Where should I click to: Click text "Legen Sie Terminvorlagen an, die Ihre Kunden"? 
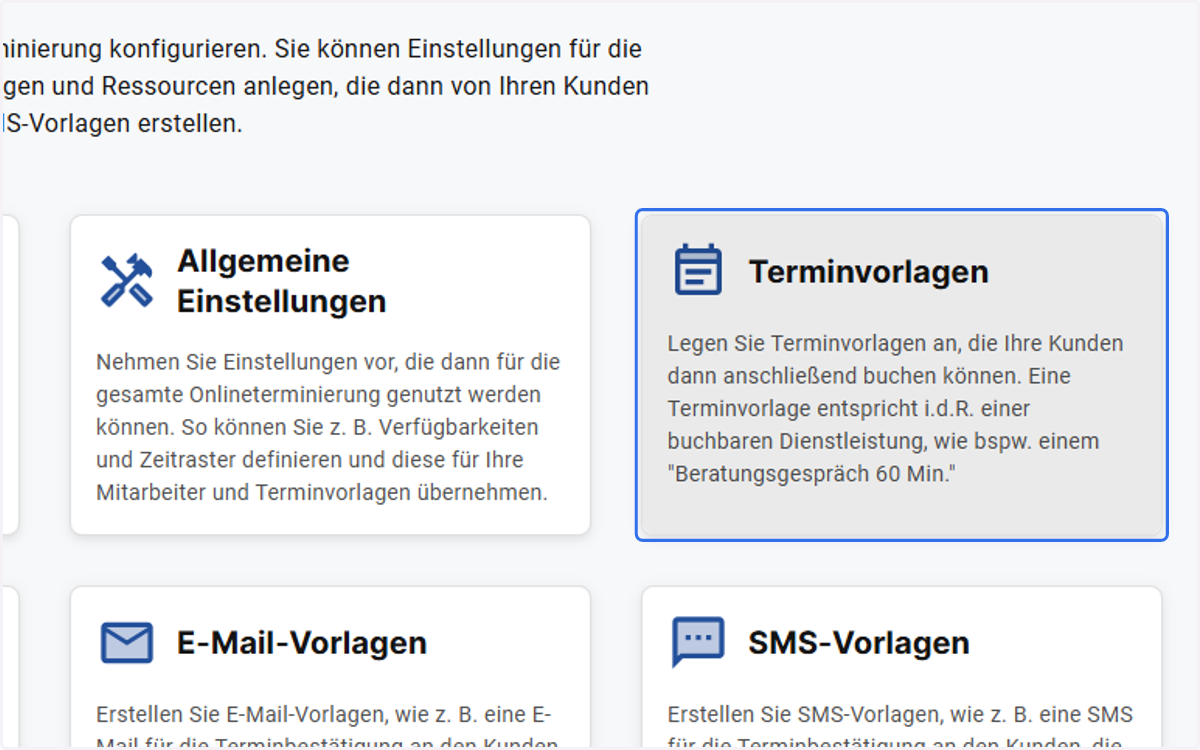point(896,344)
